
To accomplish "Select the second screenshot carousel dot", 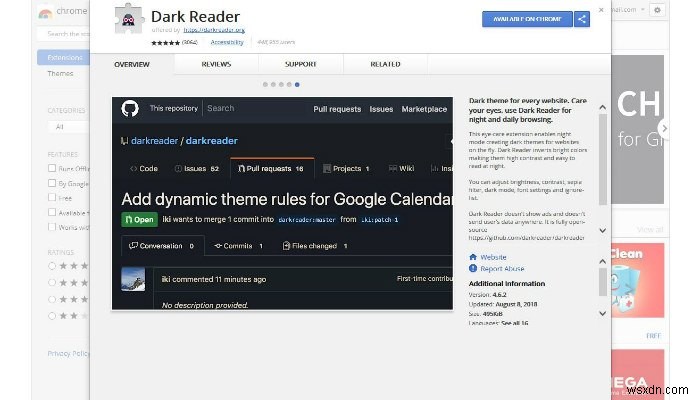I will [273, 84].
